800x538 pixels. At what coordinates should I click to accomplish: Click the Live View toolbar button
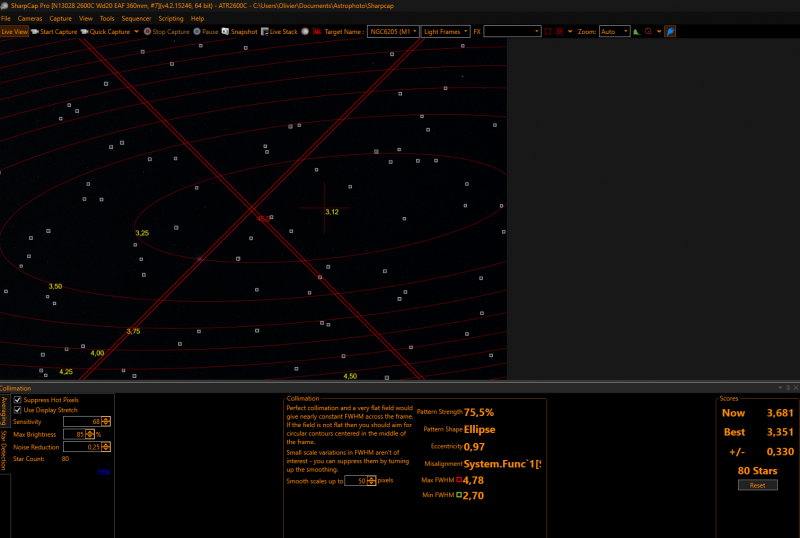14,32
